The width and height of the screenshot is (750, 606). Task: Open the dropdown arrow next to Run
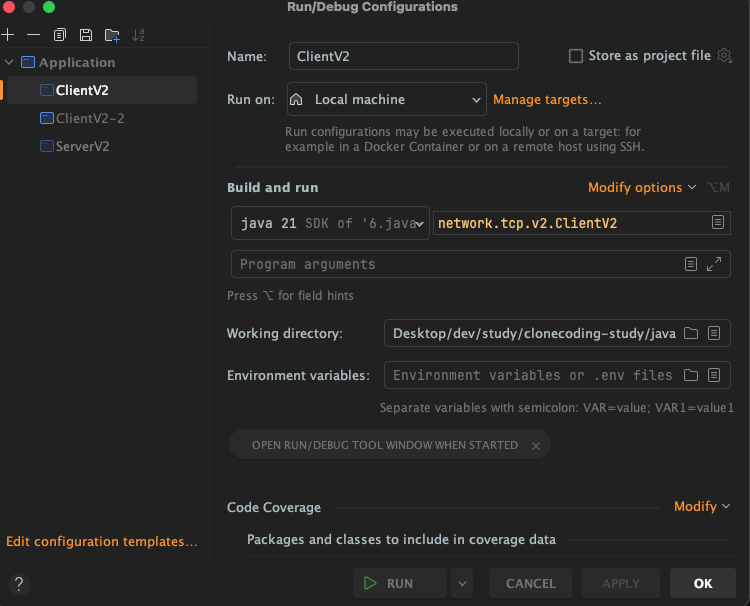pyautogui.click(x=462, y=584)
